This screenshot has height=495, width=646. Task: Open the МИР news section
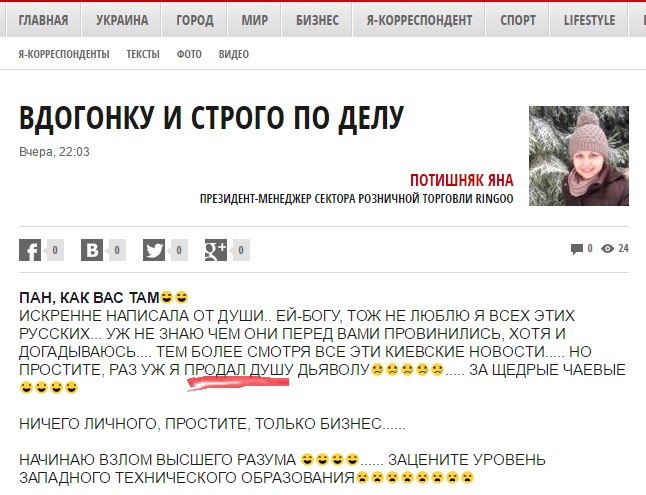pos(255,20)
